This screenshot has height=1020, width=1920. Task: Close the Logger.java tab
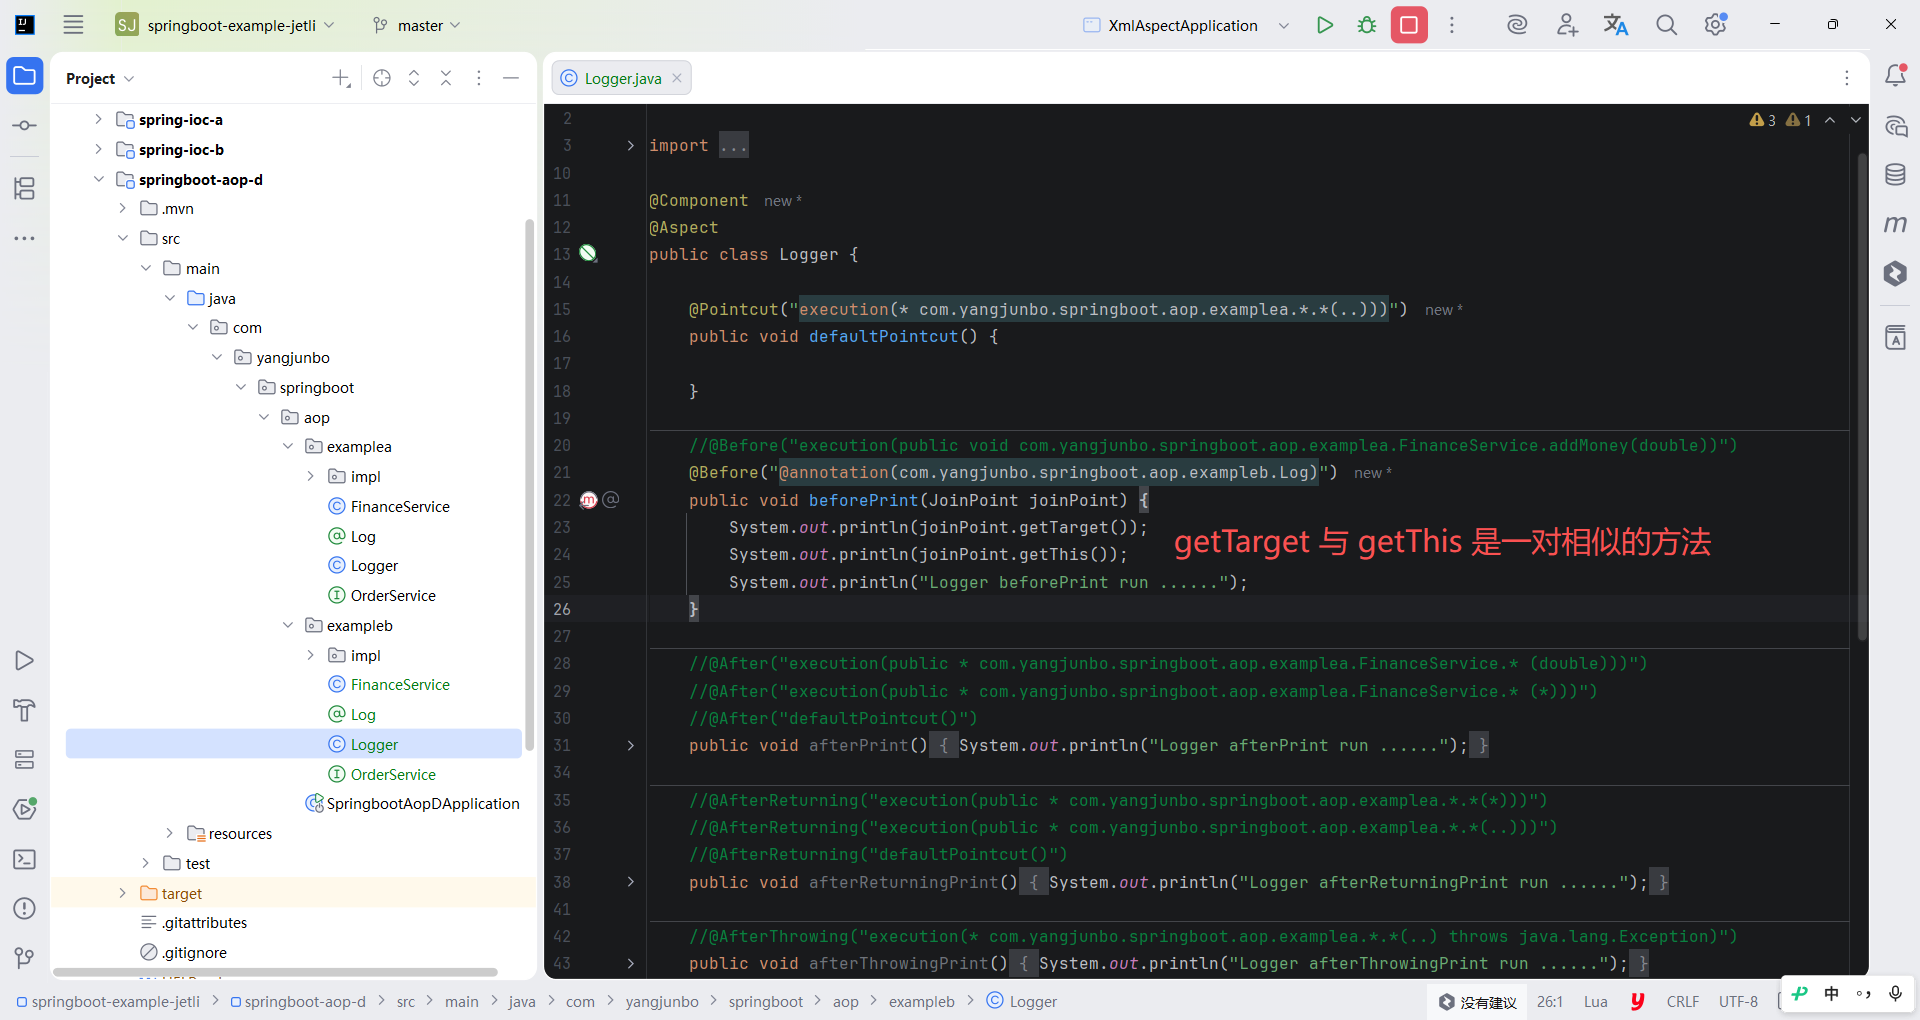pos(677,78)
